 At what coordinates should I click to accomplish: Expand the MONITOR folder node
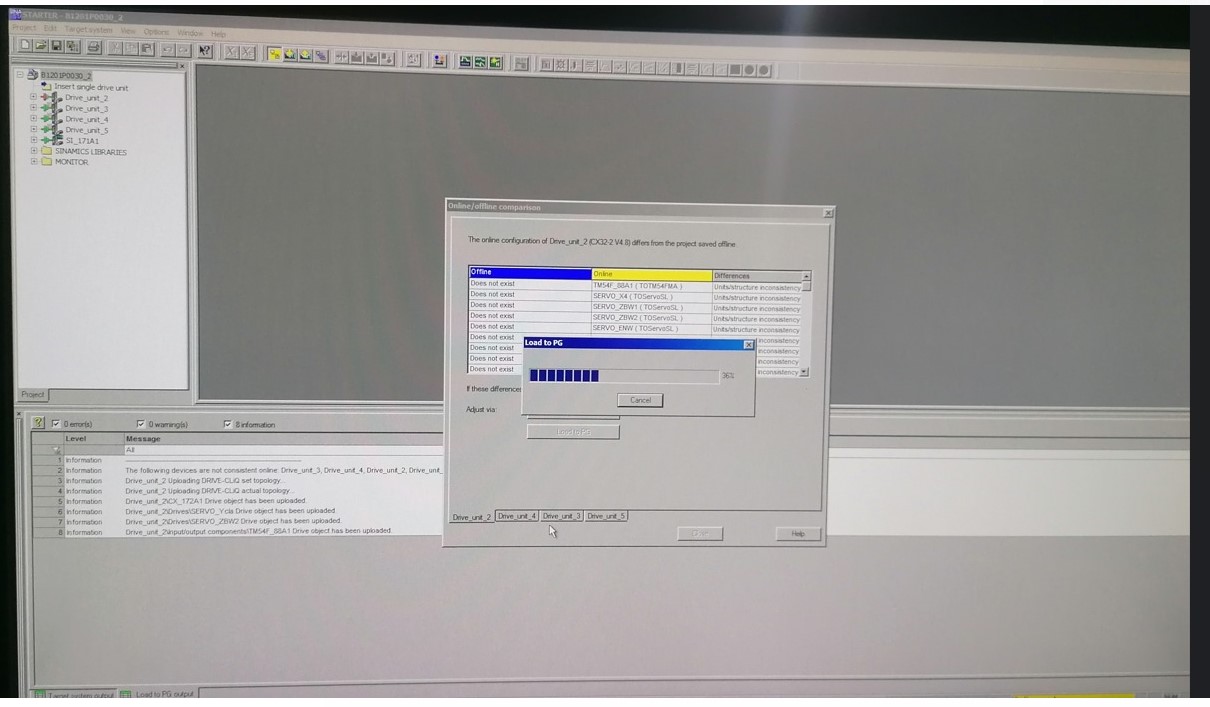click(34, 161)
